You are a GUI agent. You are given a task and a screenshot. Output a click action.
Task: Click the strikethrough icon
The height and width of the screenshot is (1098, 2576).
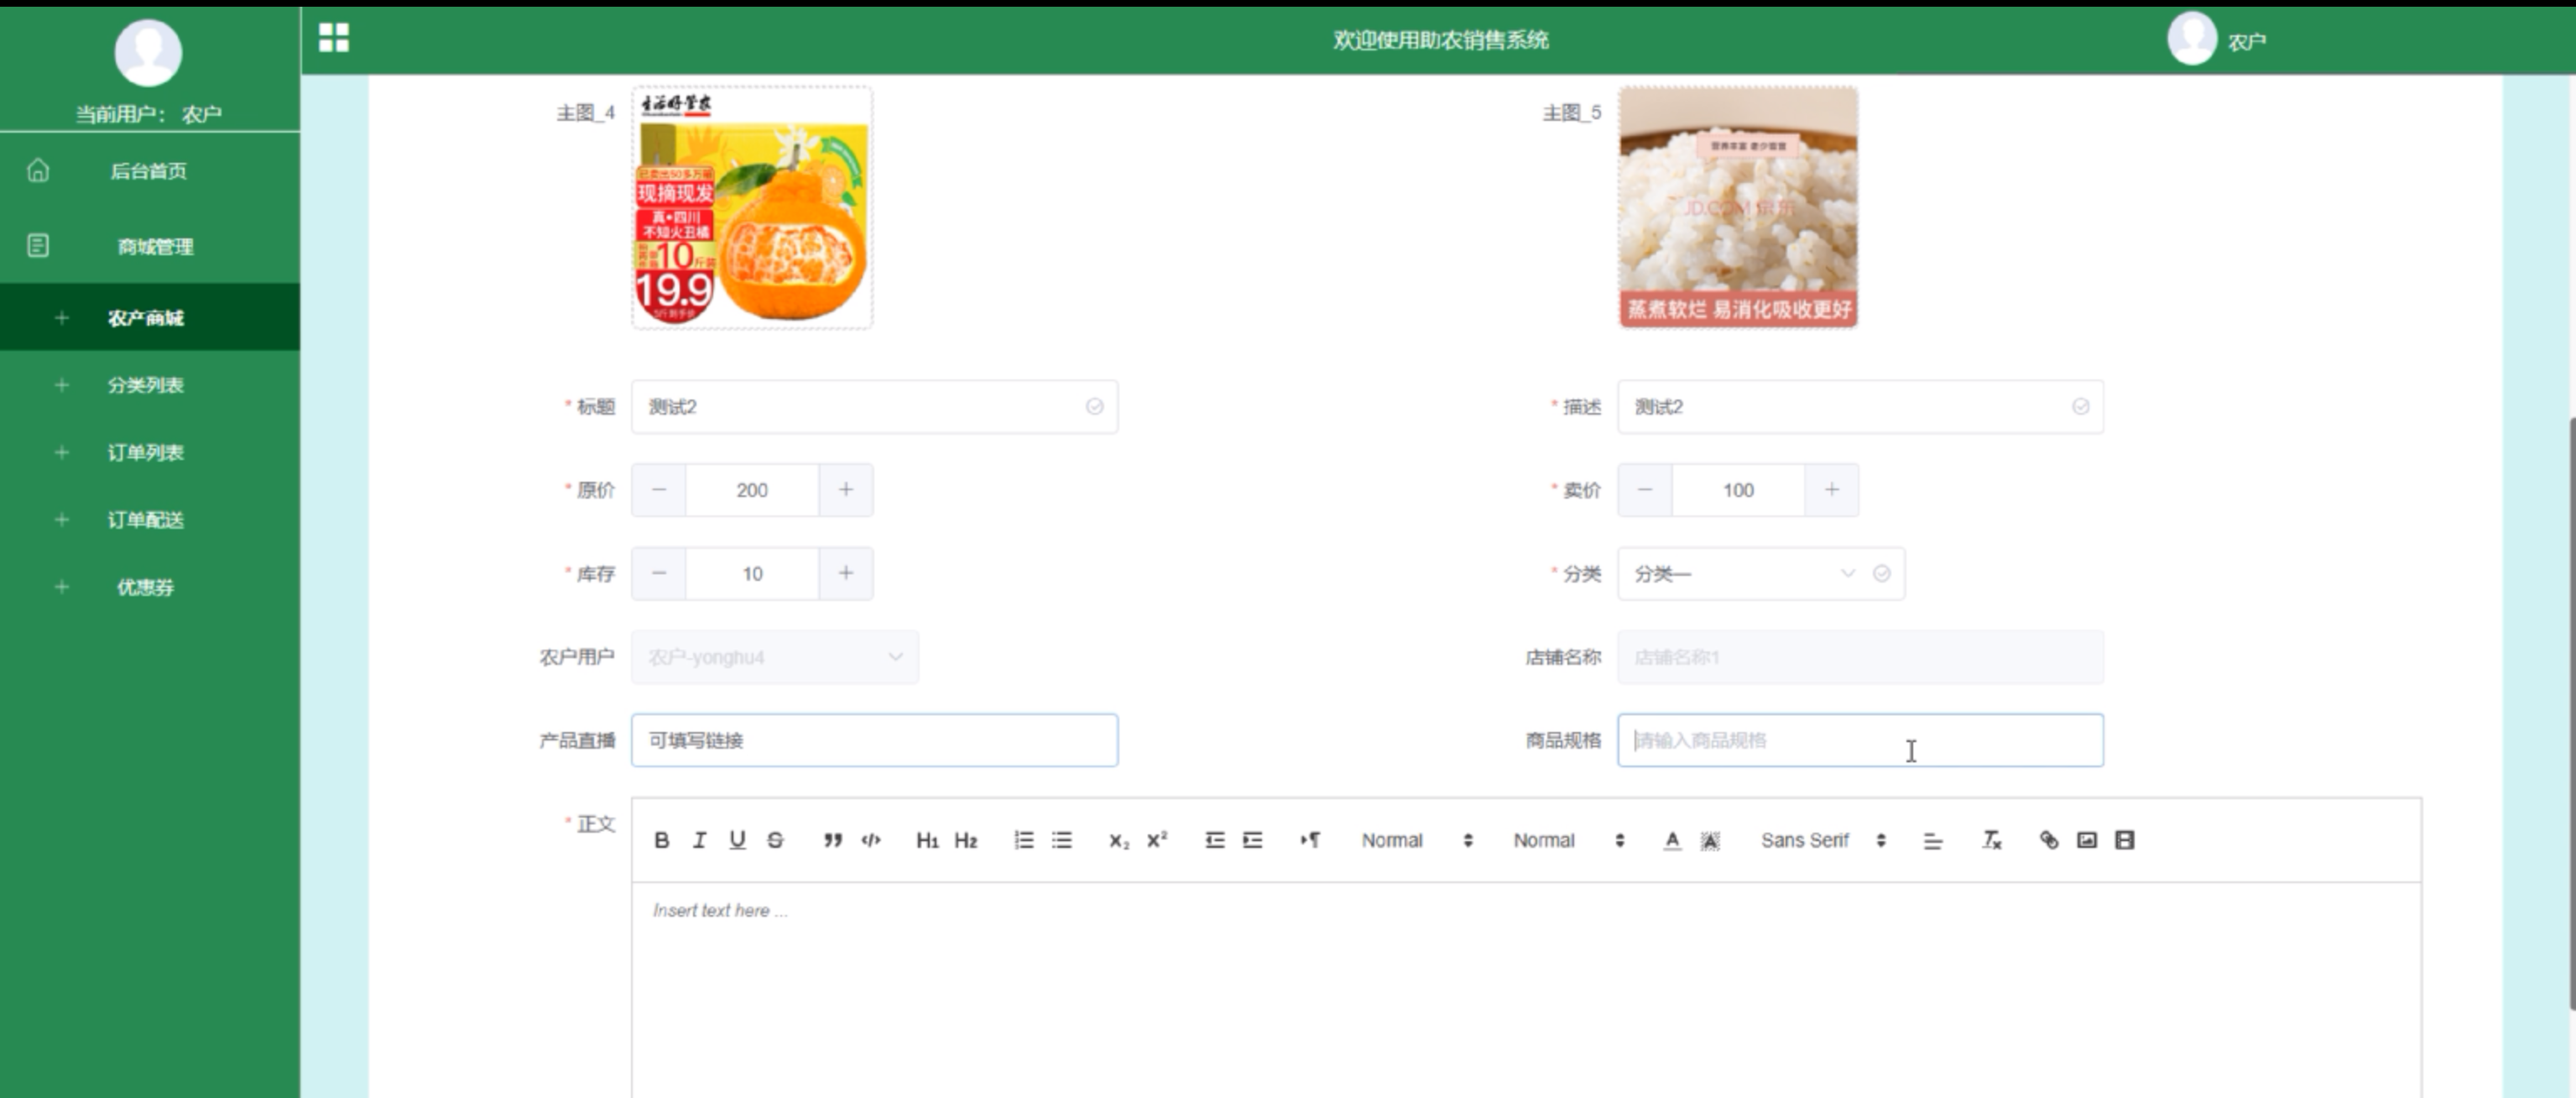(775, 840)
